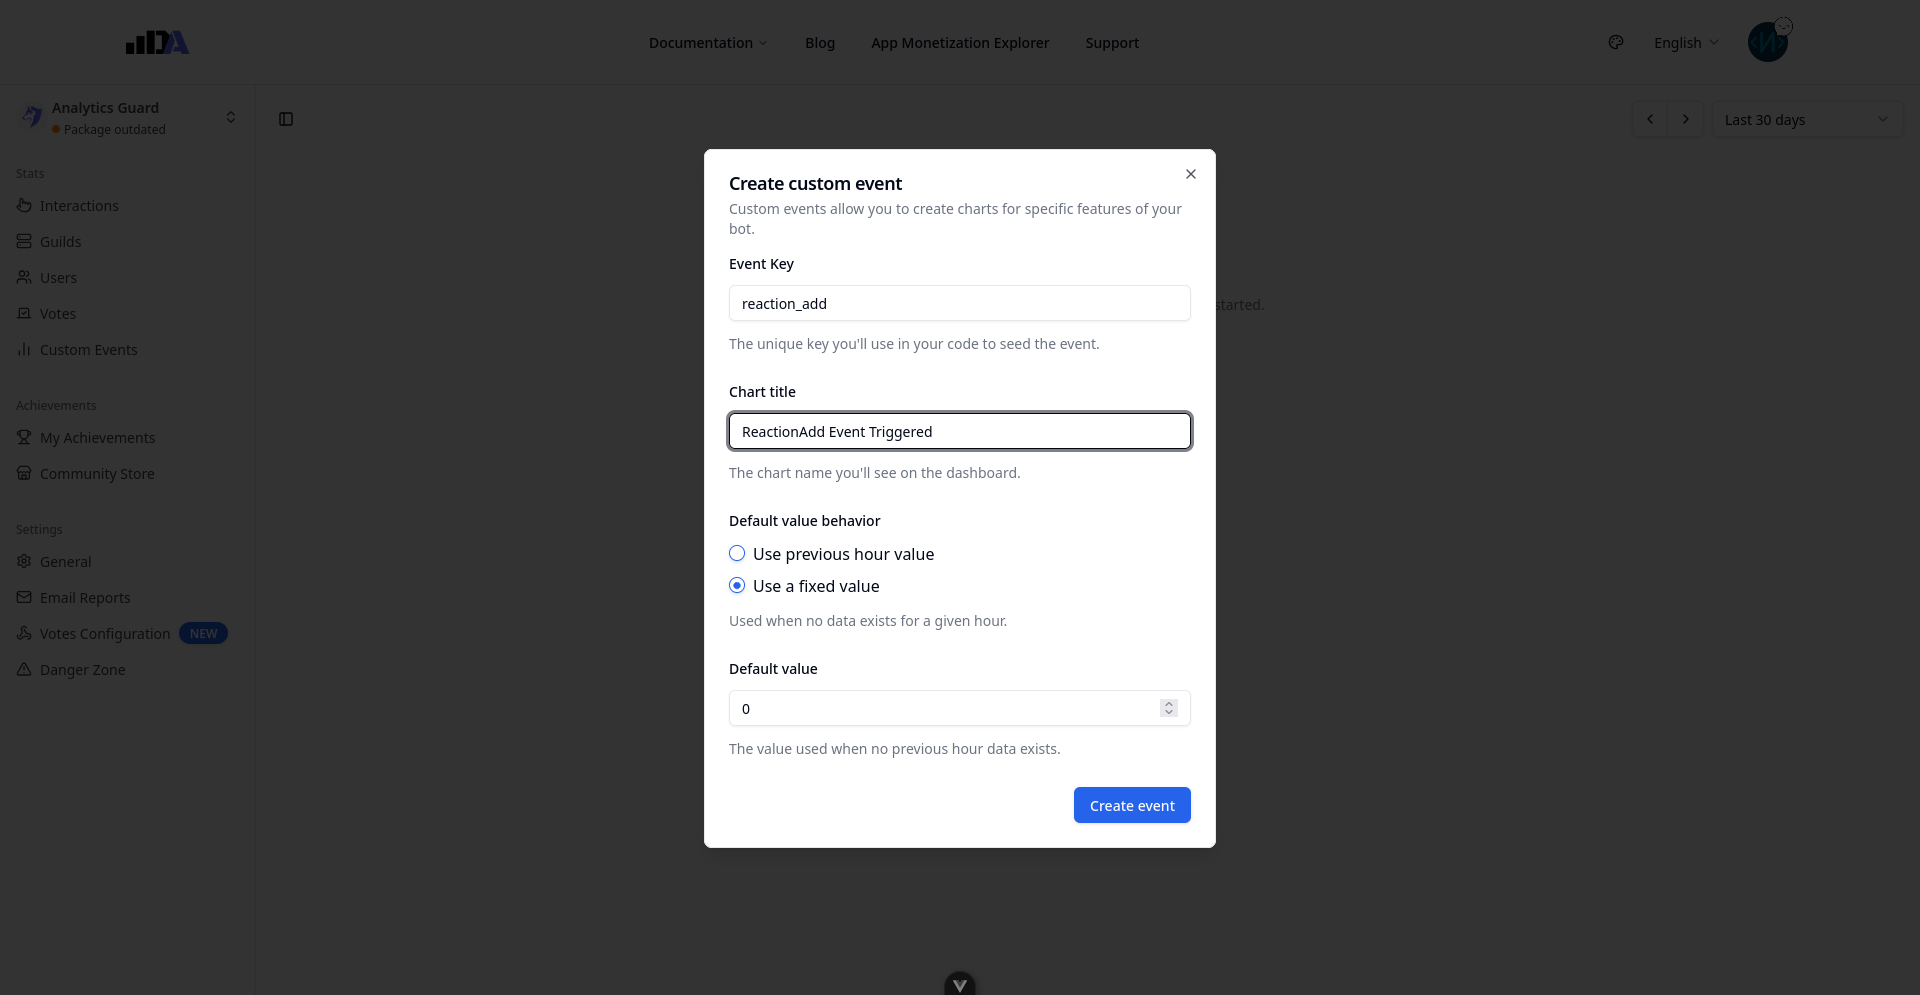Click the Interactions sidebar icon

(x=24, y=206)
